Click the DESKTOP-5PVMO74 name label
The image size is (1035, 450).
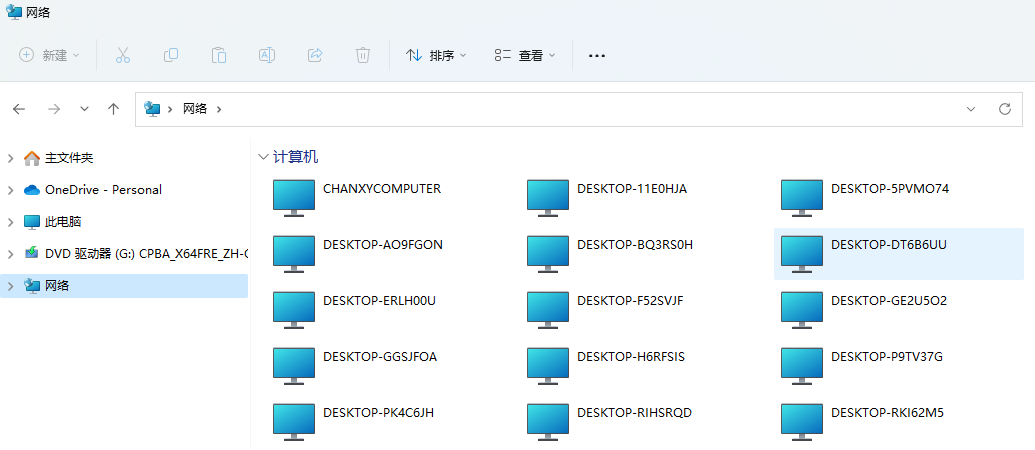(x=890, y=189)
